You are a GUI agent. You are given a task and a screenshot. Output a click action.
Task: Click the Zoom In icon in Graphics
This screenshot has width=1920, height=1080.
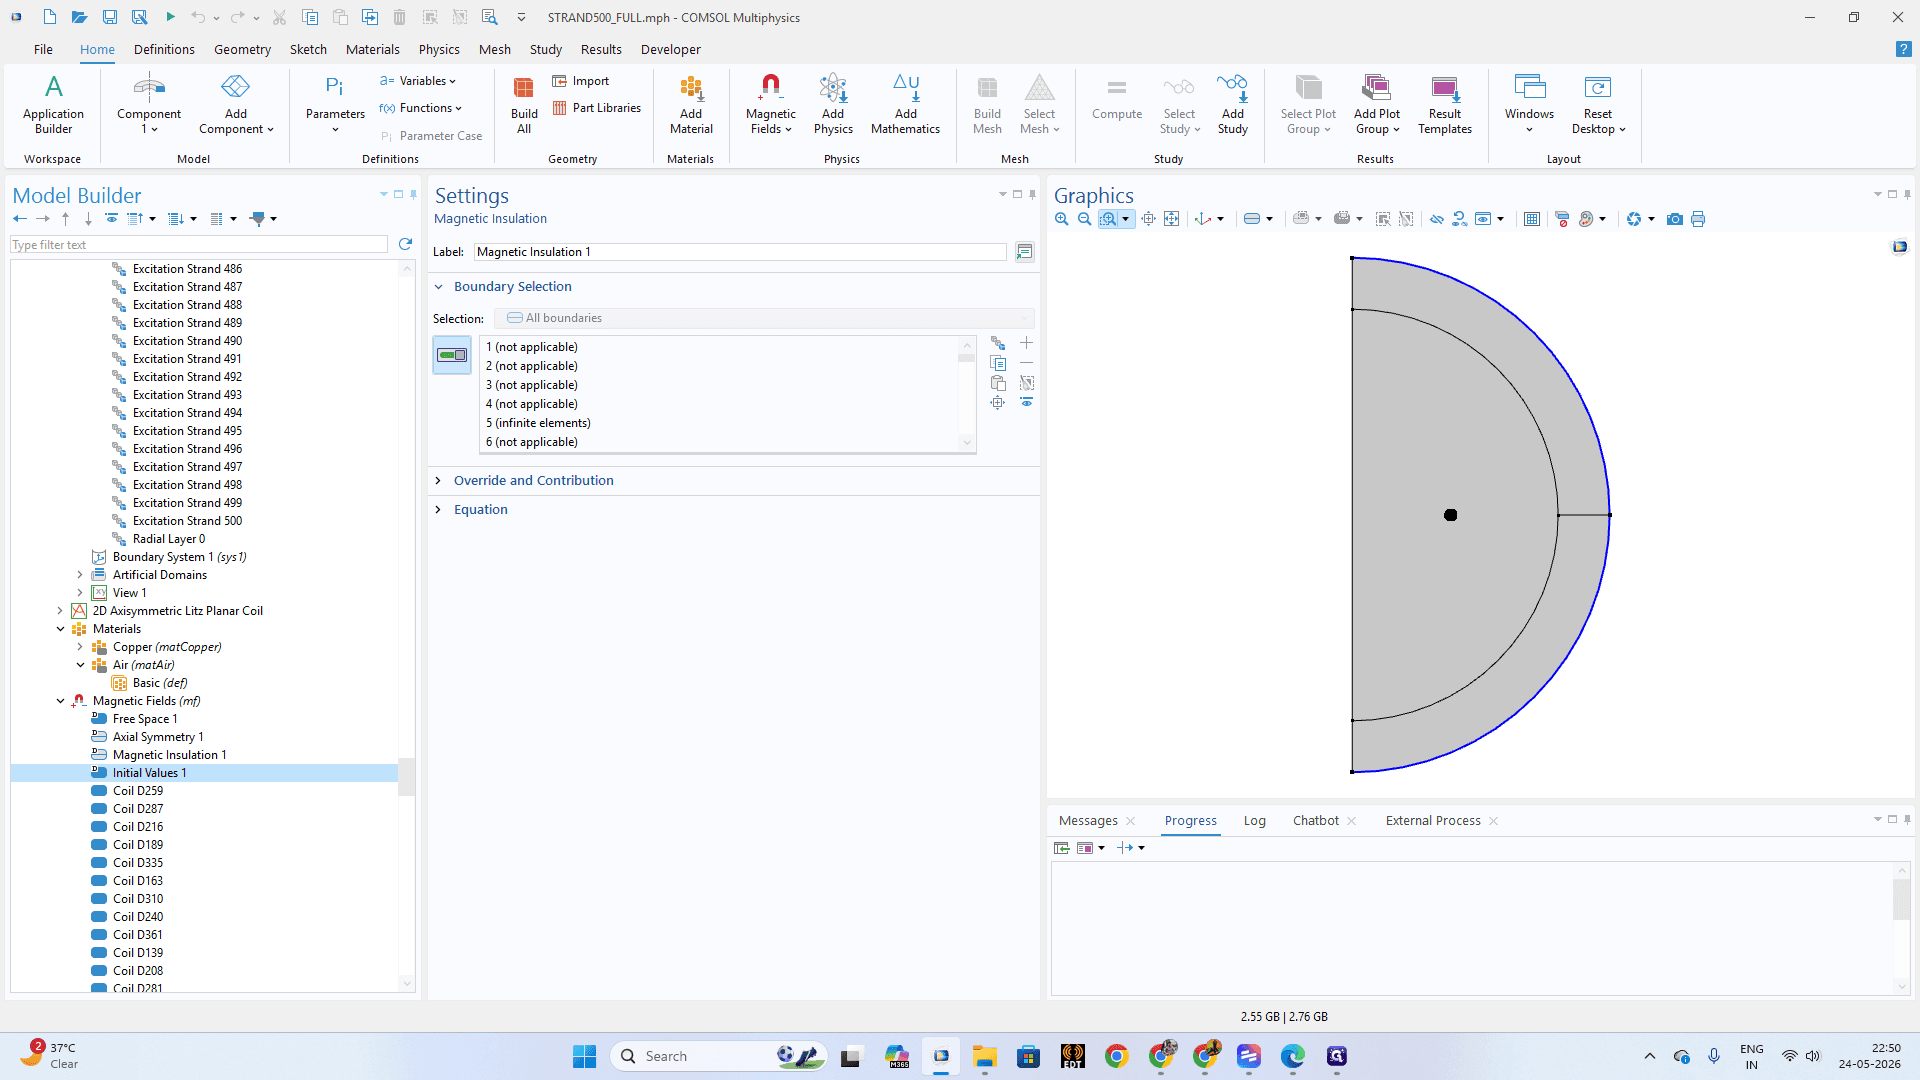coord(1062,219)
